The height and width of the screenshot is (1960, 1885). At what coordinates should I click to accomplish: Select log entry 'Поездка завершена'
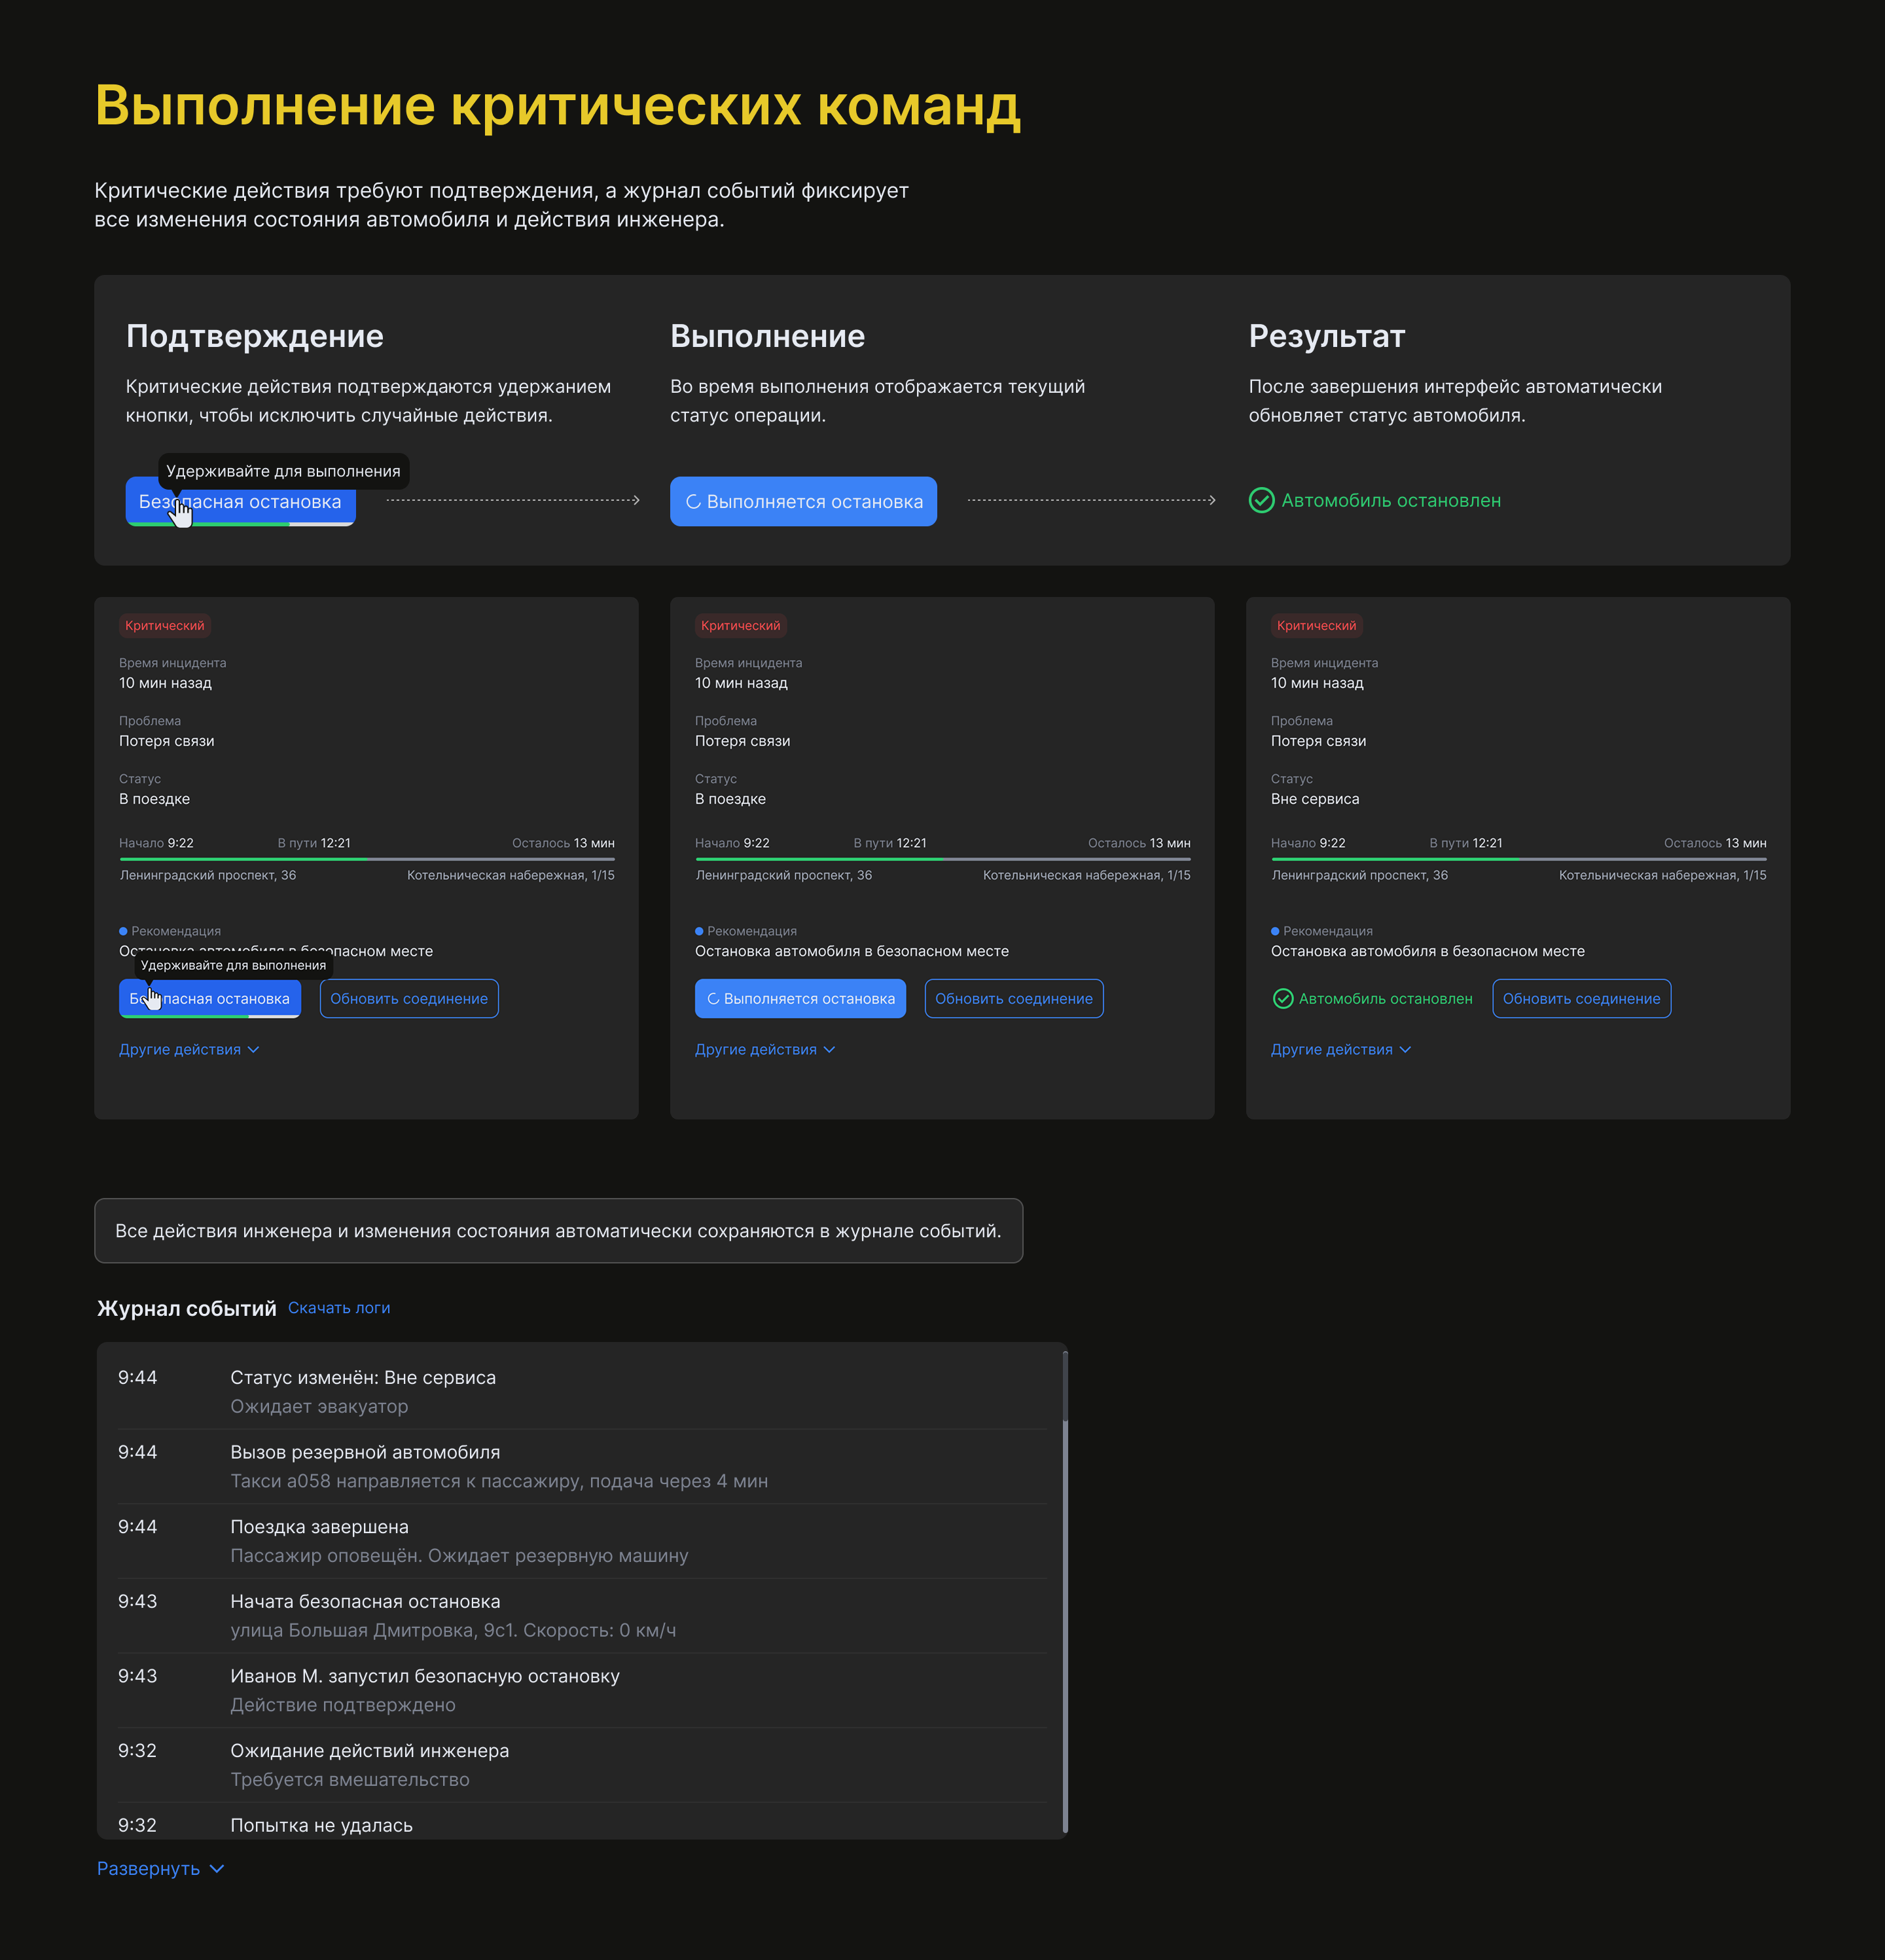582,1541
